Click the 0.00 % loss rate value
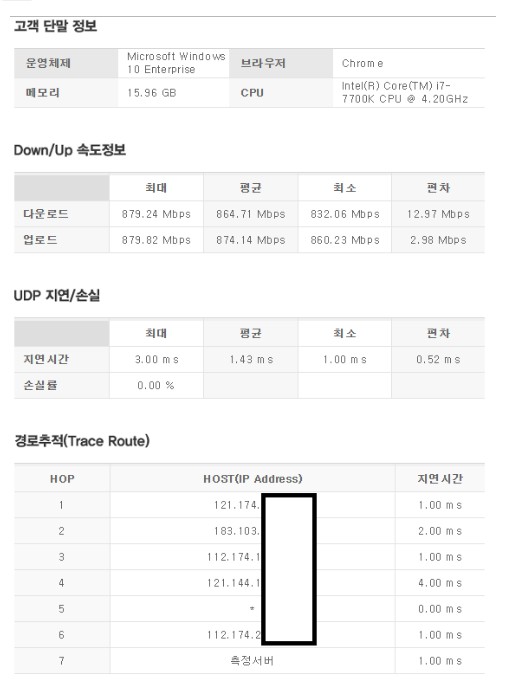 point(156,385)
